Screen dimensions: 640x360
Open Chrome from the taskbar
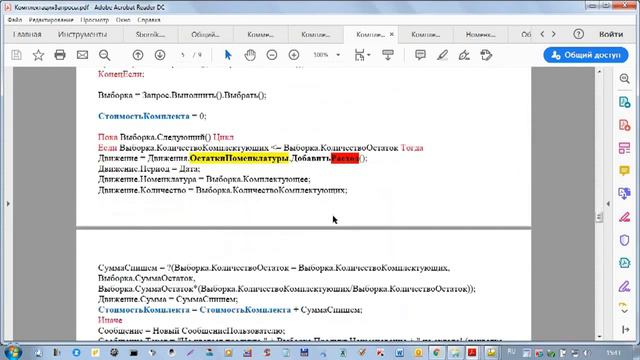[436, 352]
